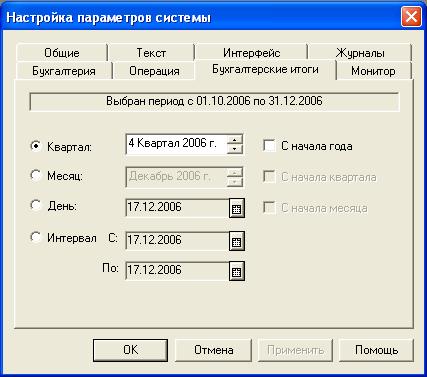Switch to the Общие tab
The width and height of the screenshot is (427, 377).
tap(62, 53)
